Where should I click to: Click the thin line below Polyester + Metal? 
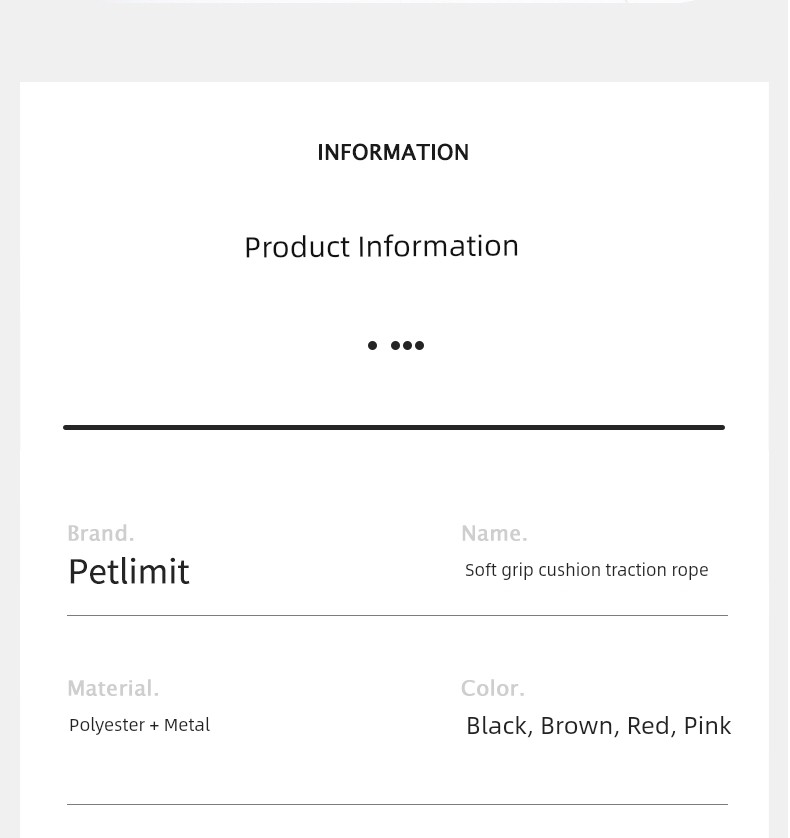click(397, 804)
